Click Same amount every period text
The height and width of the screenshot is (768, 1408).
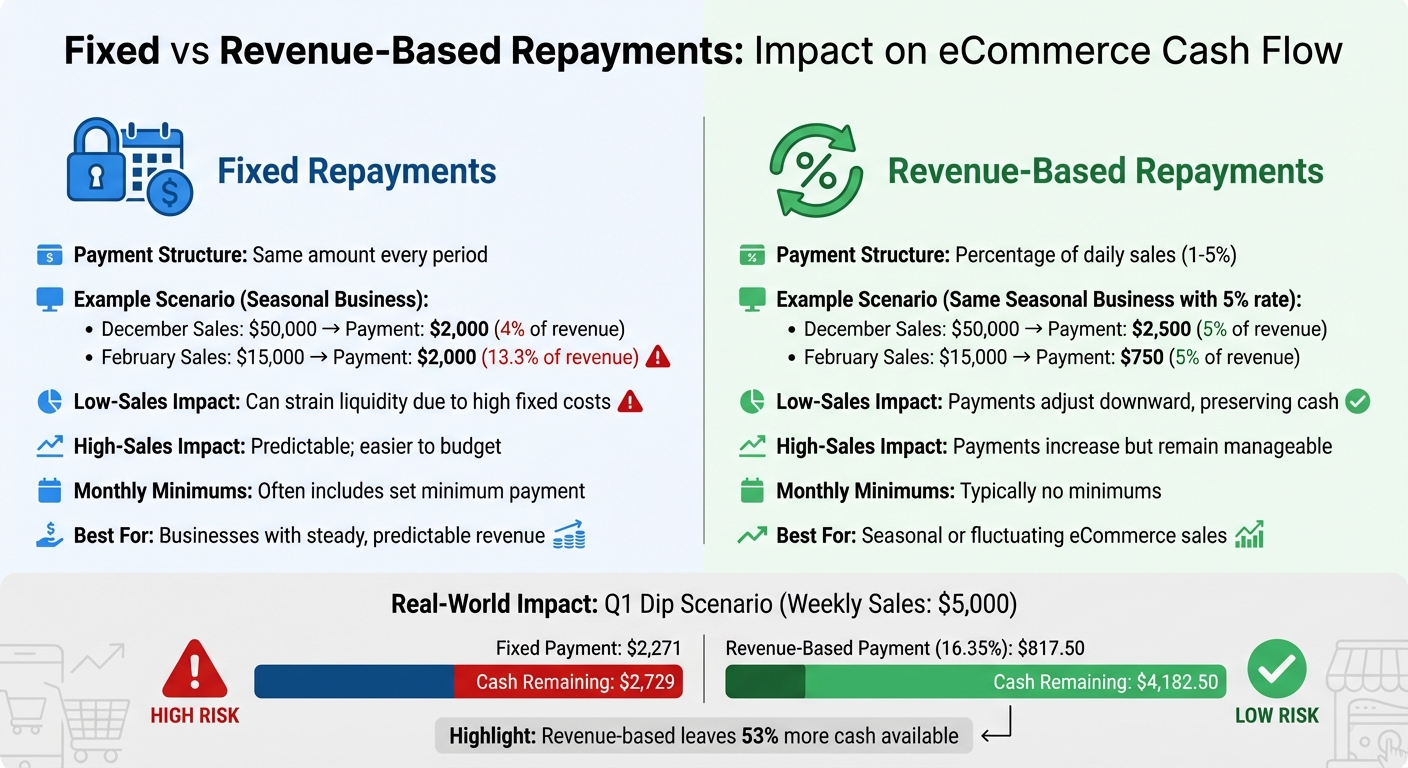370,255
